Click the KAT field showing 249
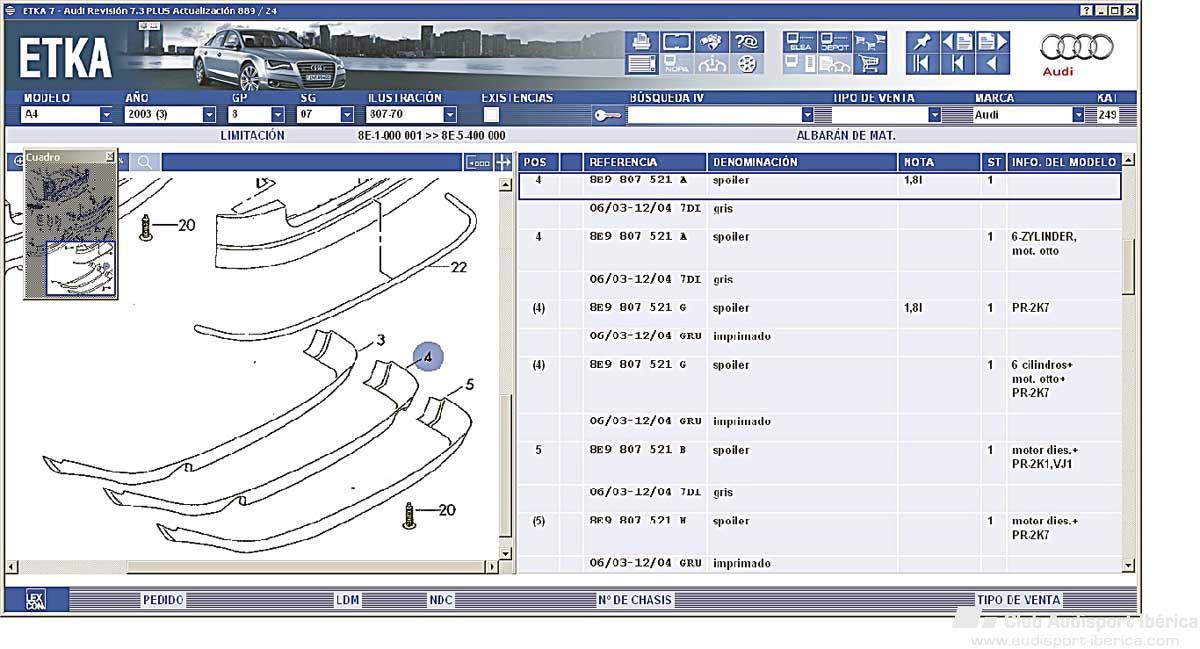The width and height of the screenshot is (1200, 649). (1107, 115)
